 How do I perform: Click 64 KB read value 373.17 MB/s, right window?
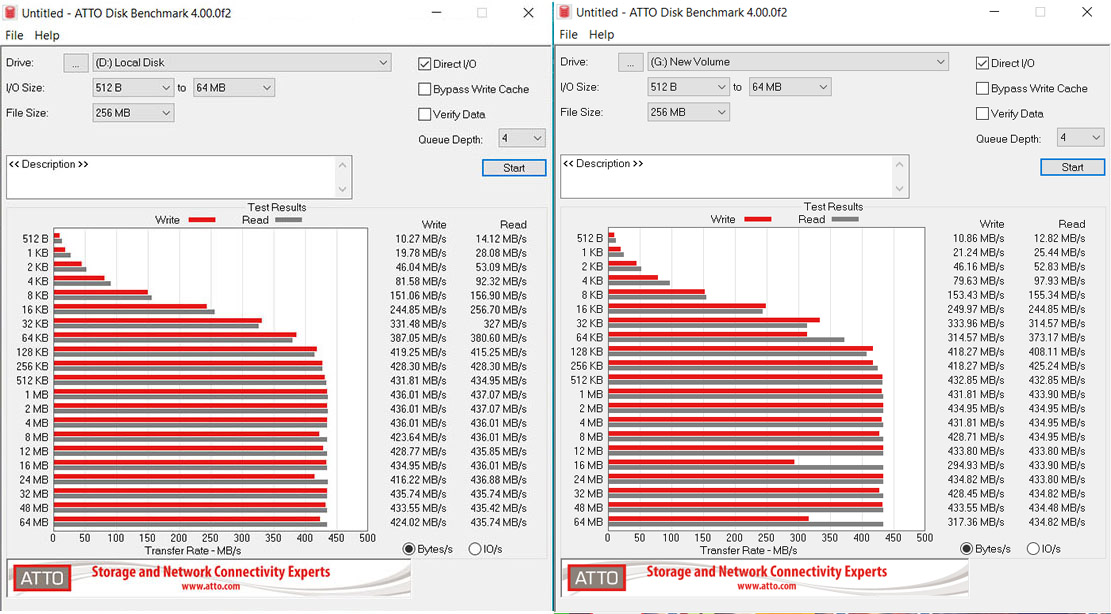[x=1056, y=338]
